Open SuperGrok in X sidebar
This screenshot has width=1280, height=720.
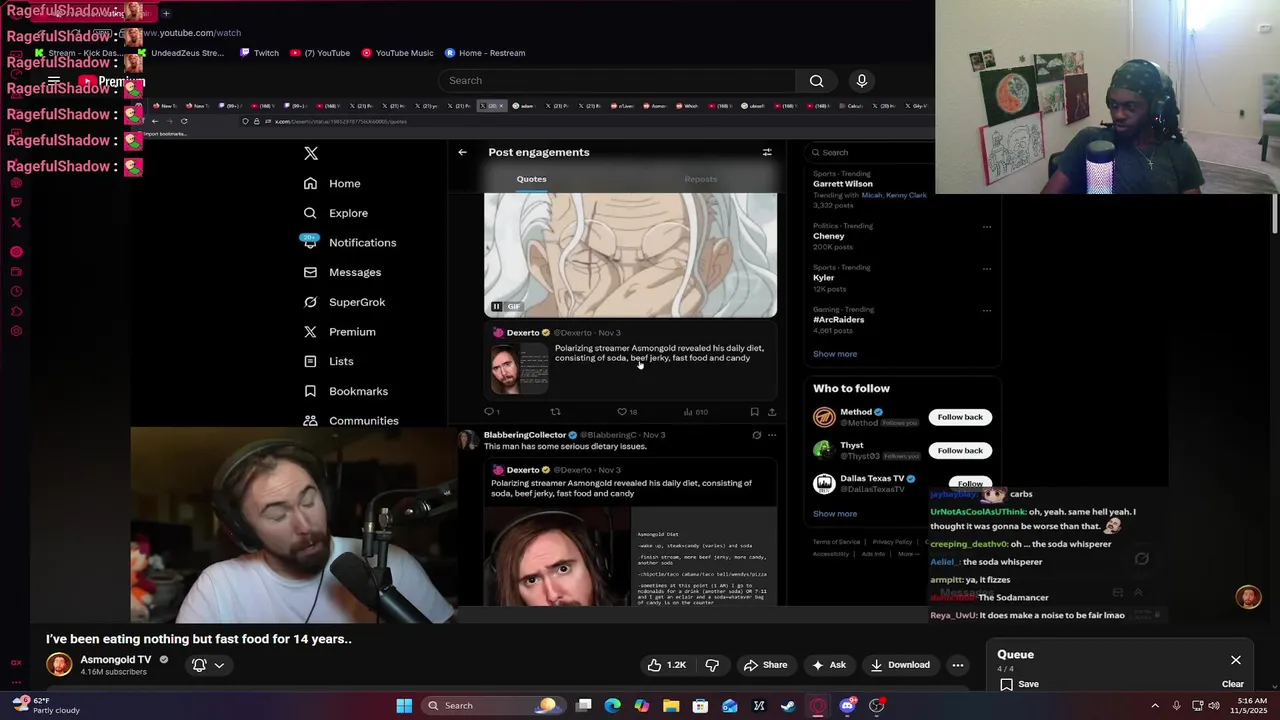tap(344, 302)
